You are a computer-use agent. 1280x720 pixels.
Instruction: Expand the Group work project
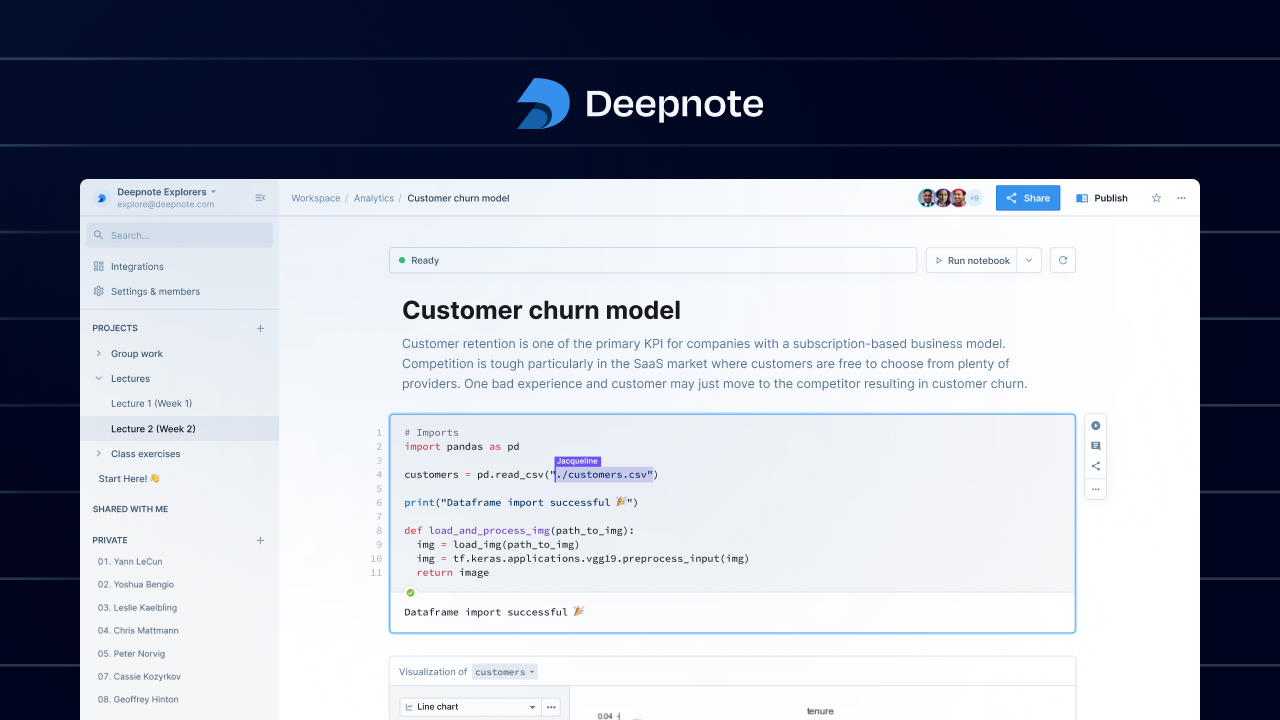[x=96, y=353]
